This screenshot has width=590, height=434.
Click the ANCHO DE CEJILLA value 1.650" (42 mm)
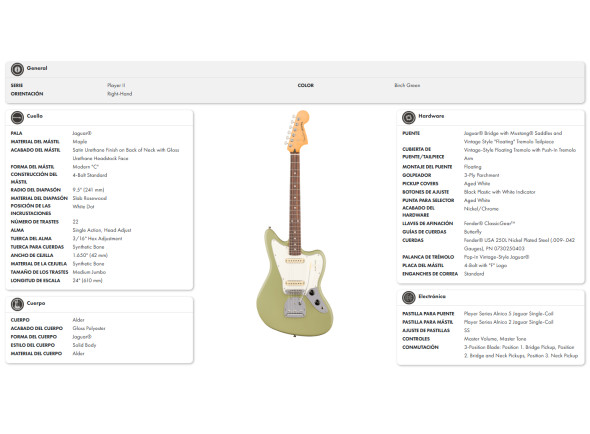pos(90,255)
